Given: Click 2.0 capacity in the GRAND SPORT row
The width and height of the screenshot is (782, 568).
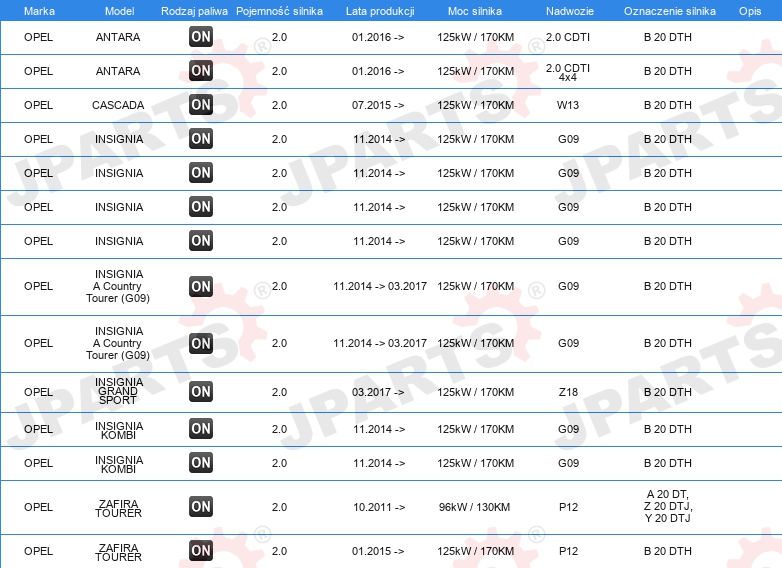Looking at the screenshot, I should [279, 392].
